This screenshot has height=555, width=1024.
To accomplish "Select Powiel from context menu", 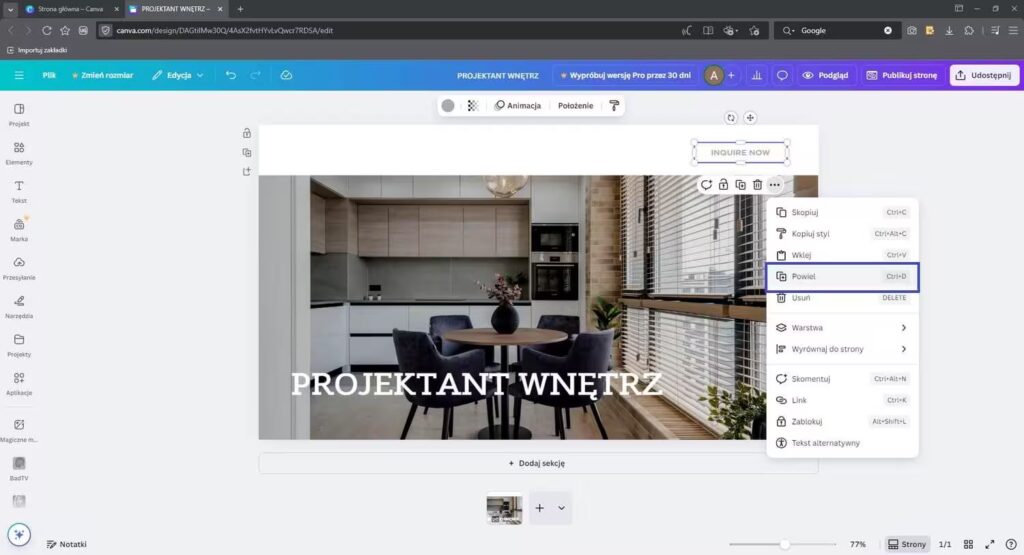I will [x=842, y=276].
